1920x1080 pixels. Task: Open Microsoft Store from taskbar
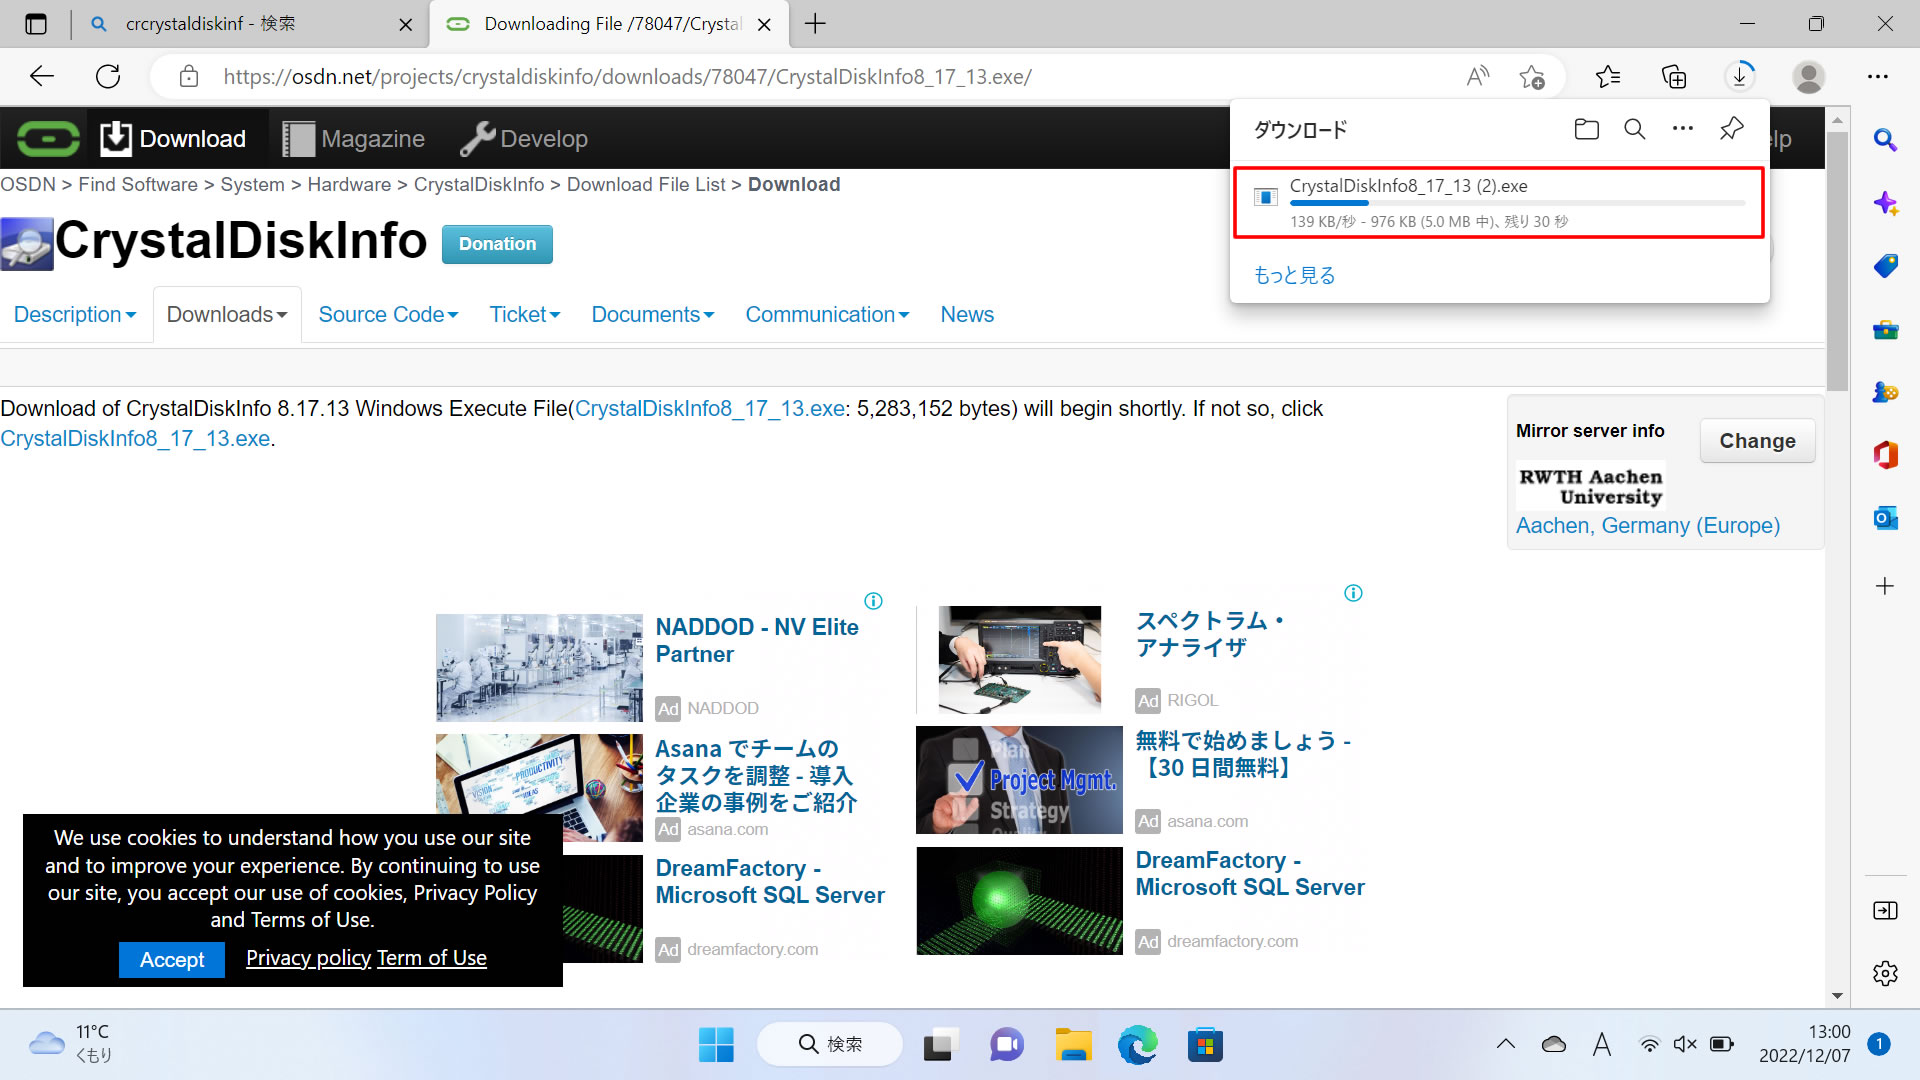[x=1205, y=1045]
